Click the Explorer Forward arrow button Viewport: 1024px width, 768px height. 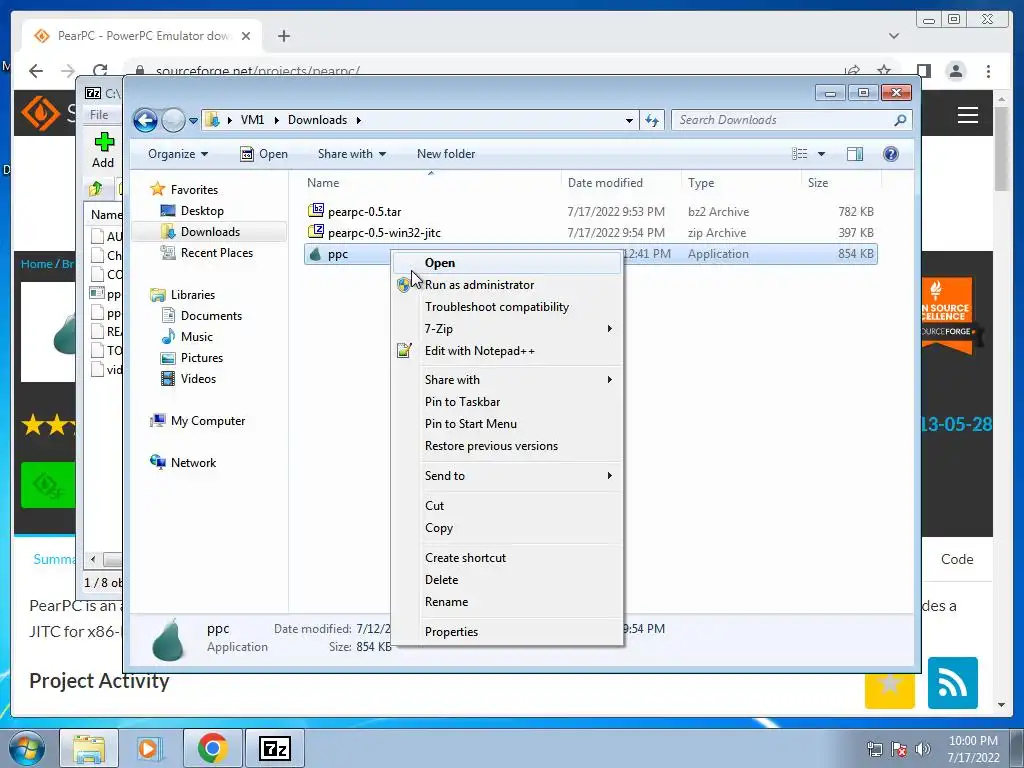click(173, 120)
